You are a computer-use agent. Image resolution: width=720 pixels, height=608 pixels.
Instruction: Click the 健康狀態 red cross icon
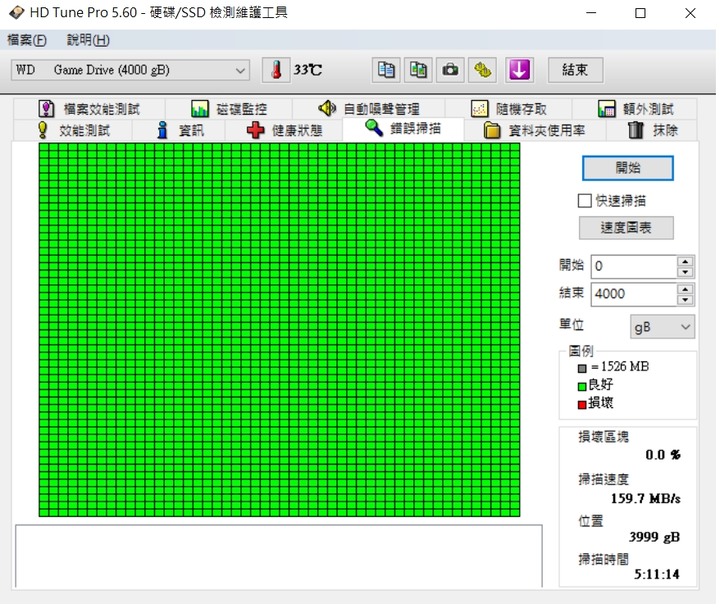tap(255, 130)
